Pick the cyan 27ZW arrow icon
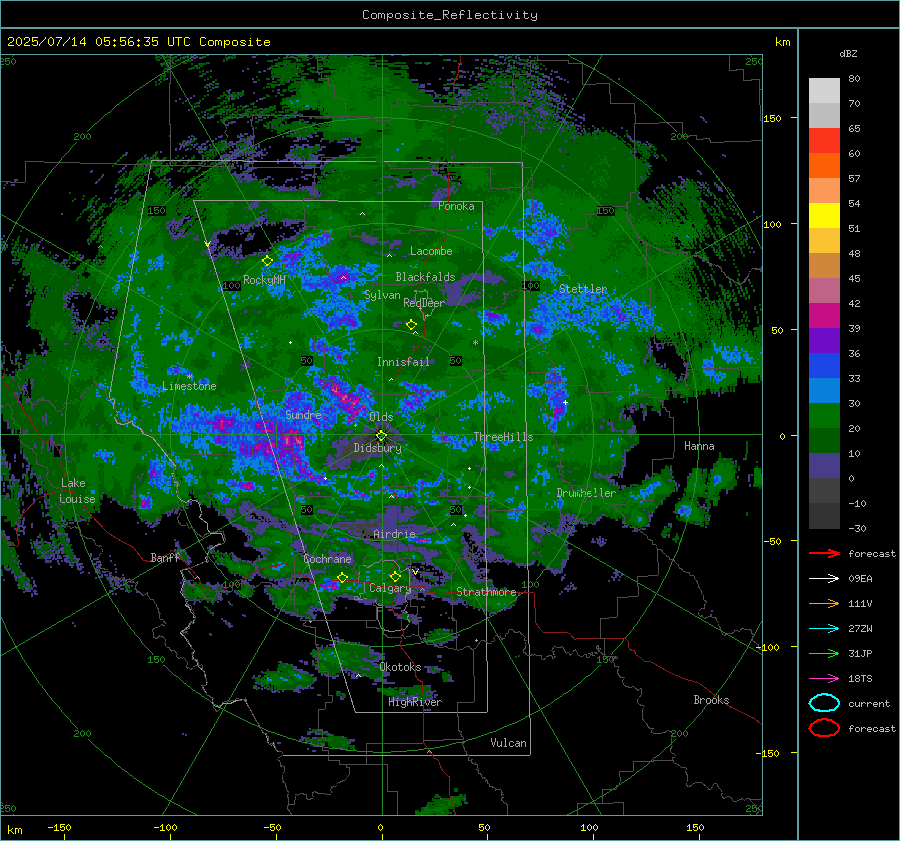 824,628
